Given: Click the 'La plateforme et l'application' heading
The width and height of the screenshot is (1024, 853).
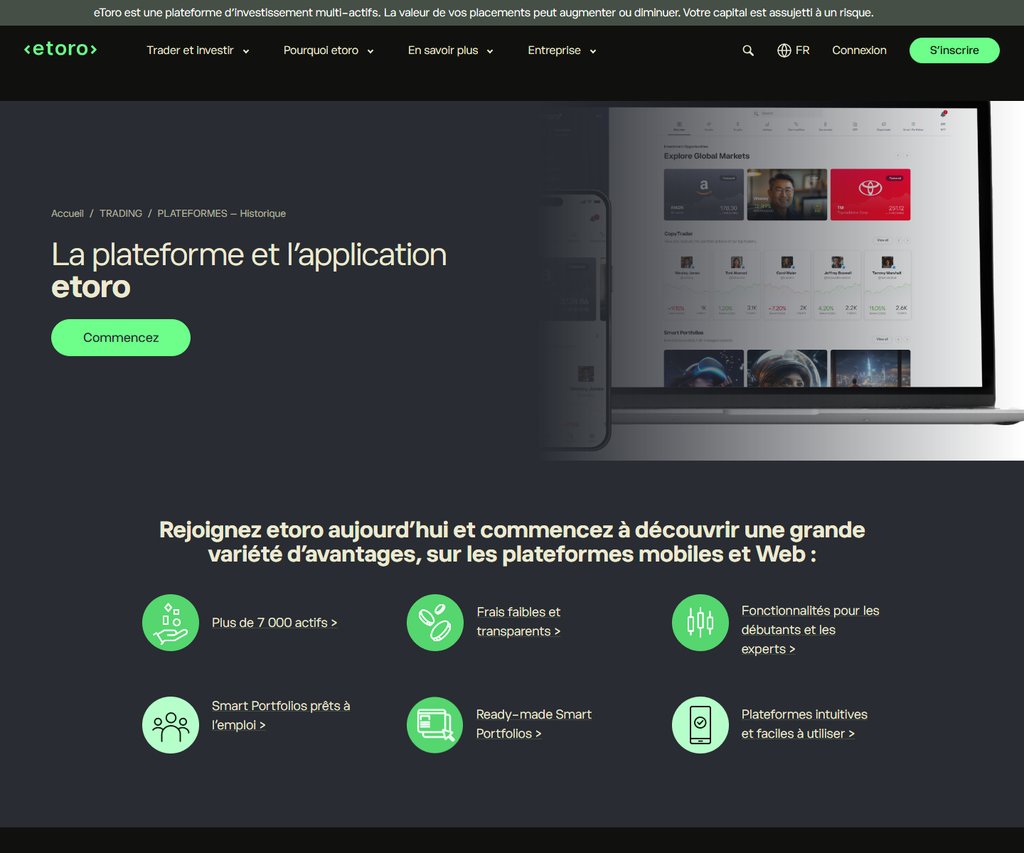Looking at the screenshot, I should pyautogui.click(x=249, y=270).
